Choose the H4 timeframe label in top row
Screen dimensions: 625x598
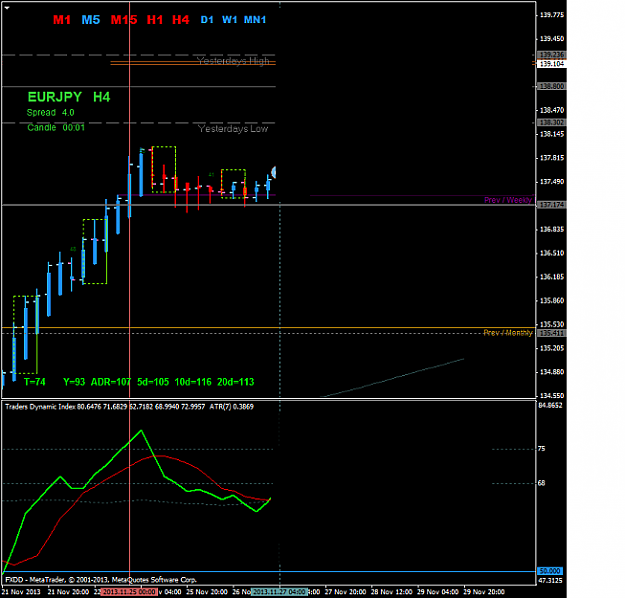tap(181, 20)
